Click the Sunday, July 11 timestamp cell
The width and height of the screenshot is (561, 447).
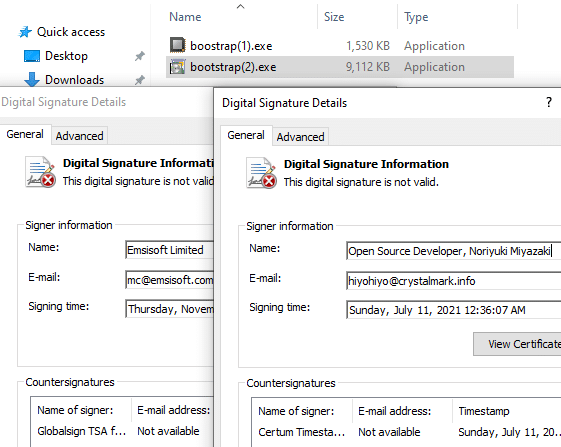click(x=509, y=432)
